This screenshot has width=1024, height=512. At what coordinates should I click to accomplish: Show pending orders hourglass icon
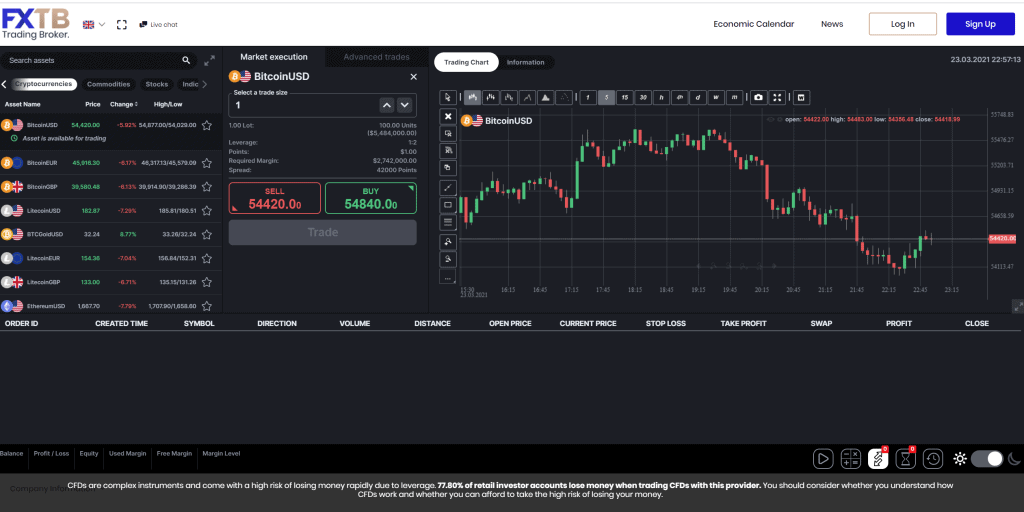click(x=905, y=458)
